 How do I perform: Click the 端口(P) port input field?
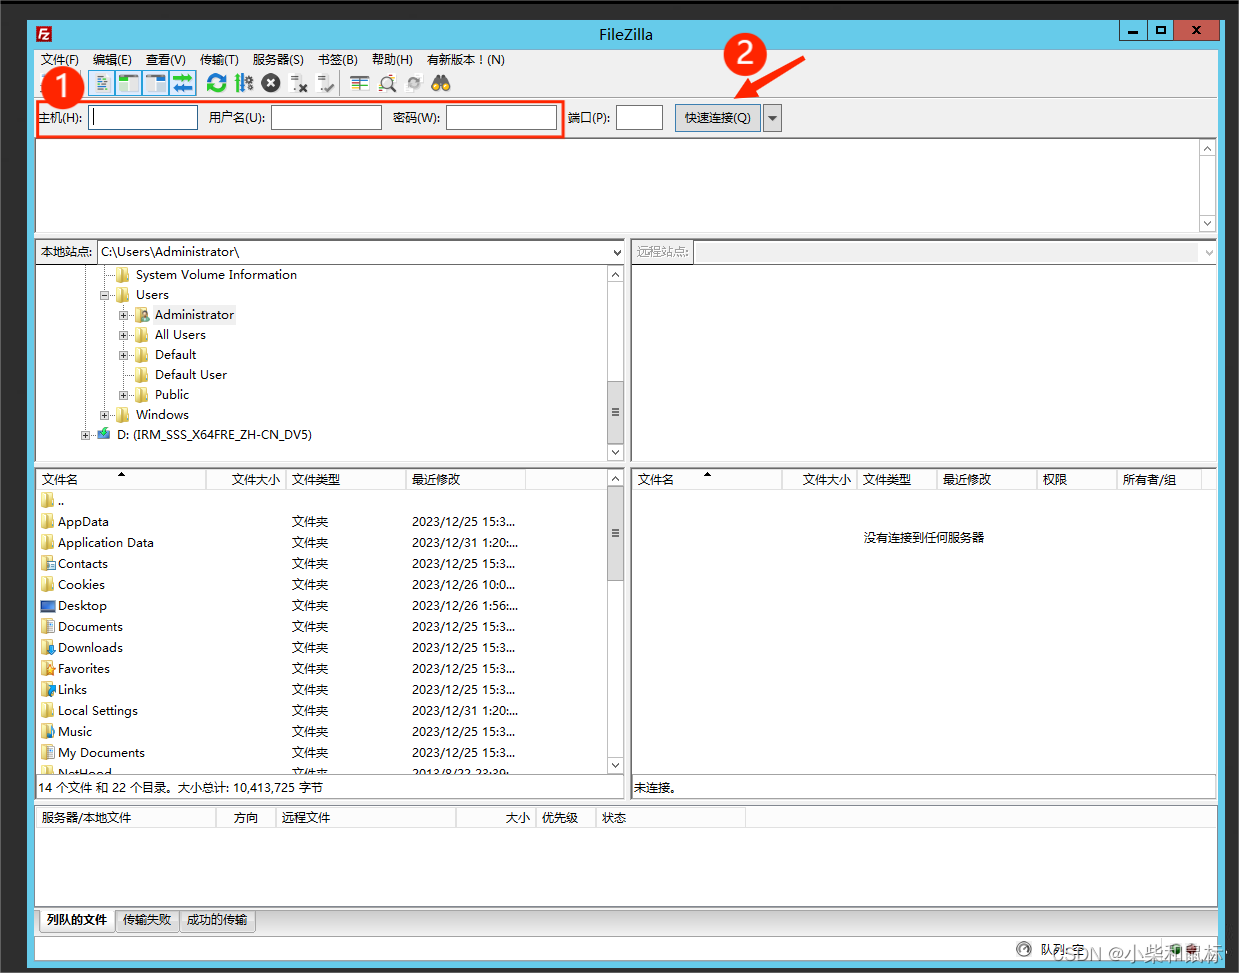tap(639, 118)
